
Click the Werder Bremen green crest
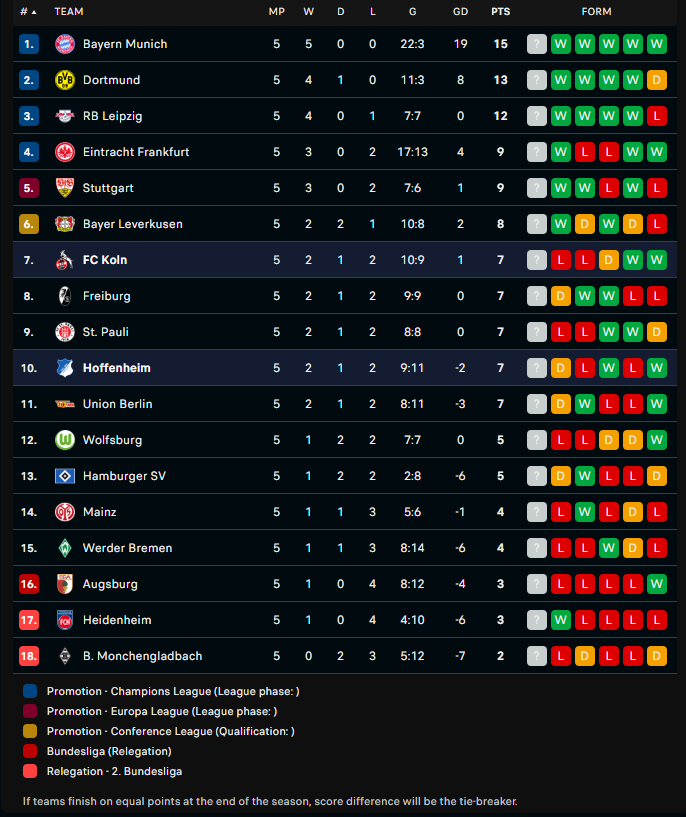point(65,548)
